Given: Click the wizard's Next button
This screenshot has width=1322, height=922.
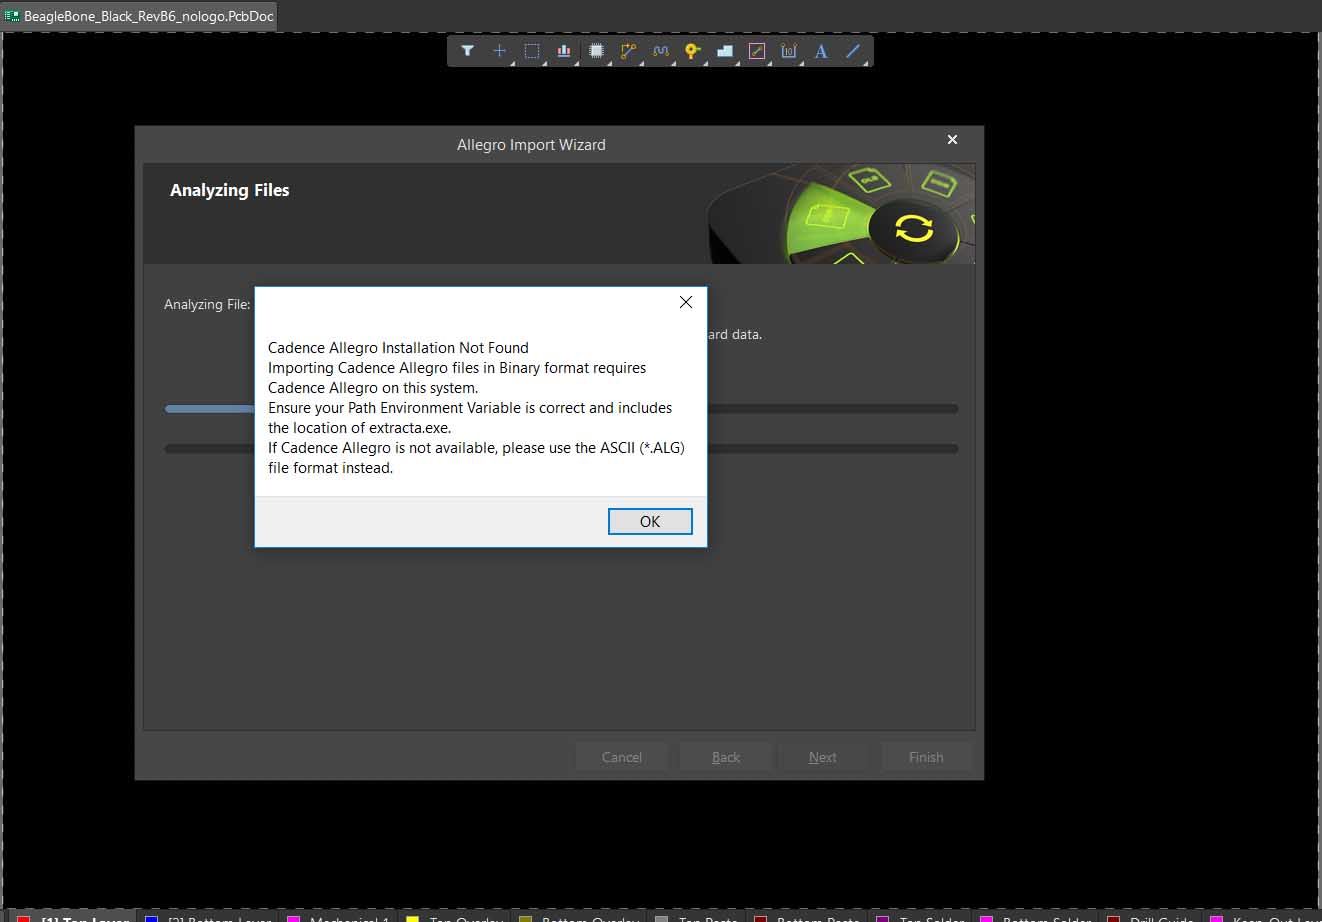Looking at the screenshot, I should (823, 757).
